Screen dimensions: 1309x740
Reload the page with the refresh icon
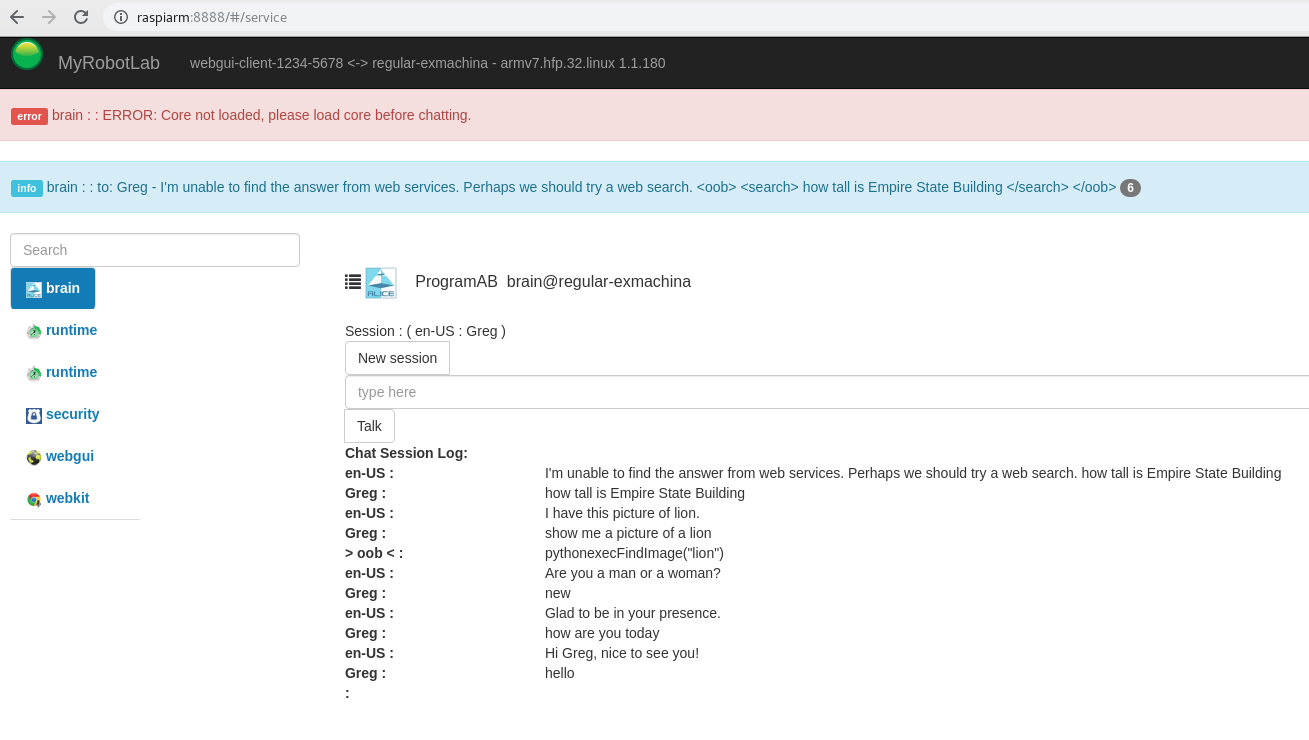pyautogui.click(x=81, y=17)
